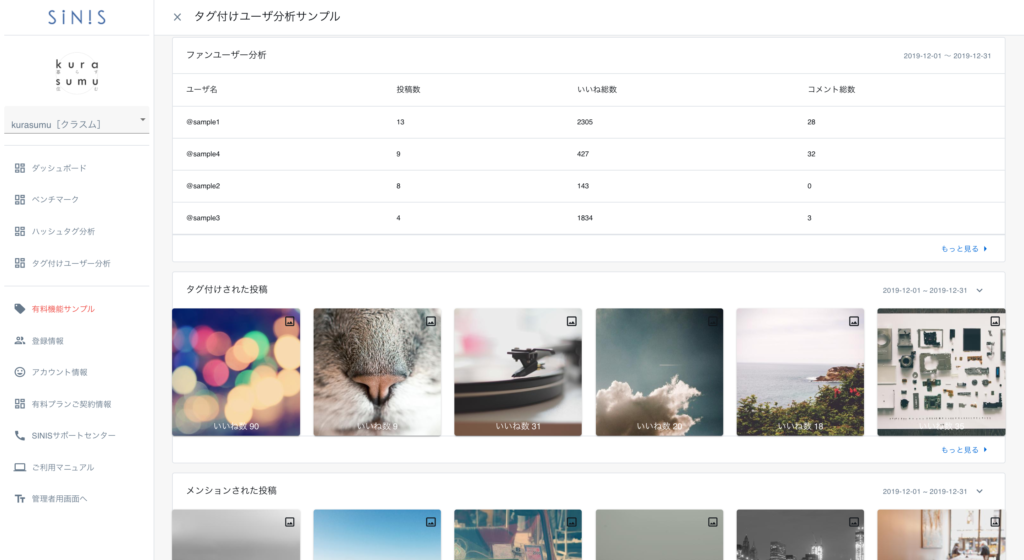Open 有料プランご契約情報 page
This screenshot has height=560, width=1024.
tap(71, 404)
